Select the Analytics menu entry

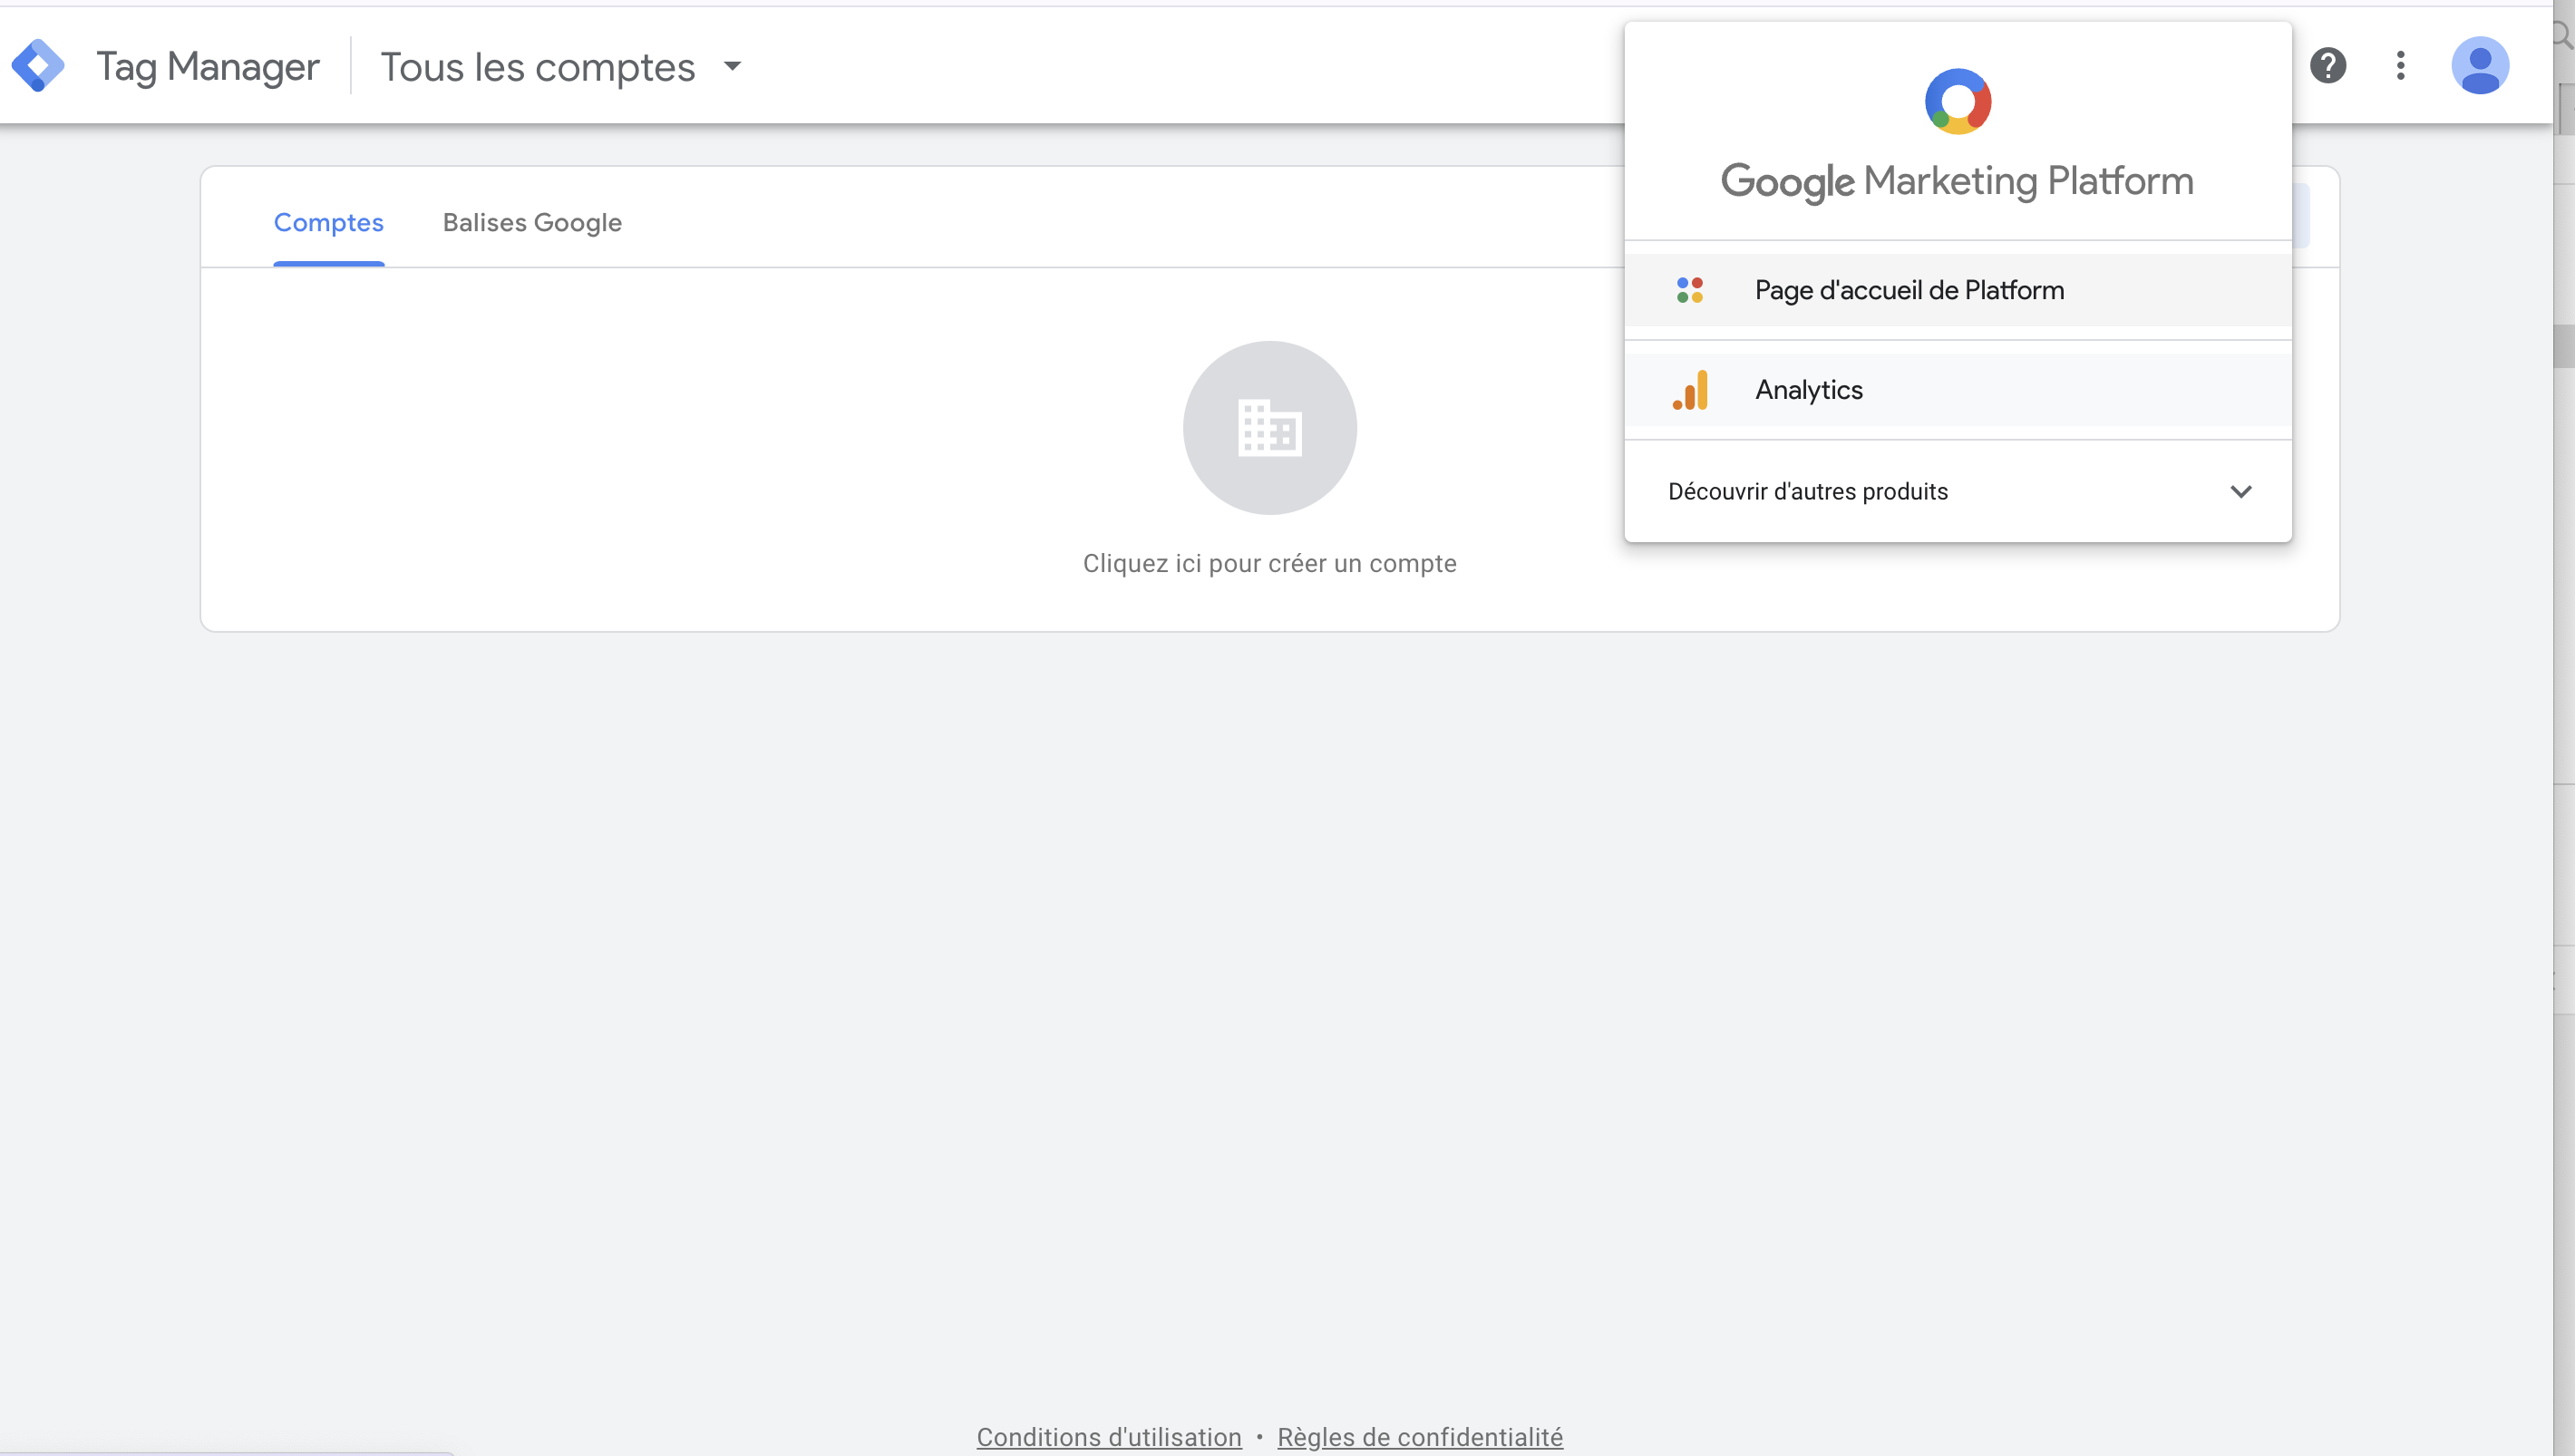[1808, 390]
